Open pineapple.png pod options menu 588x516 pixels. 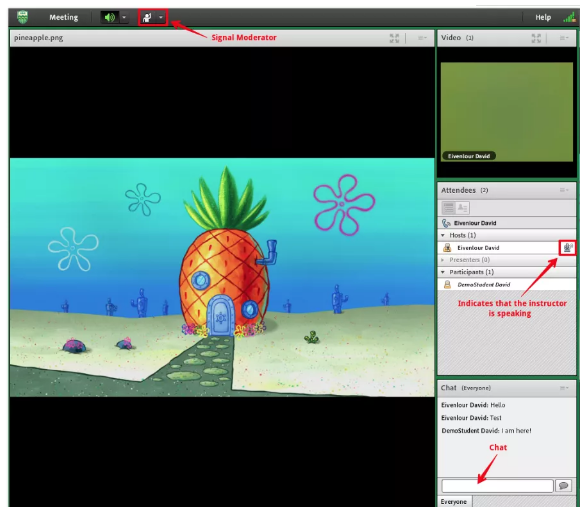pyautogui.click(x=422, y=38)
